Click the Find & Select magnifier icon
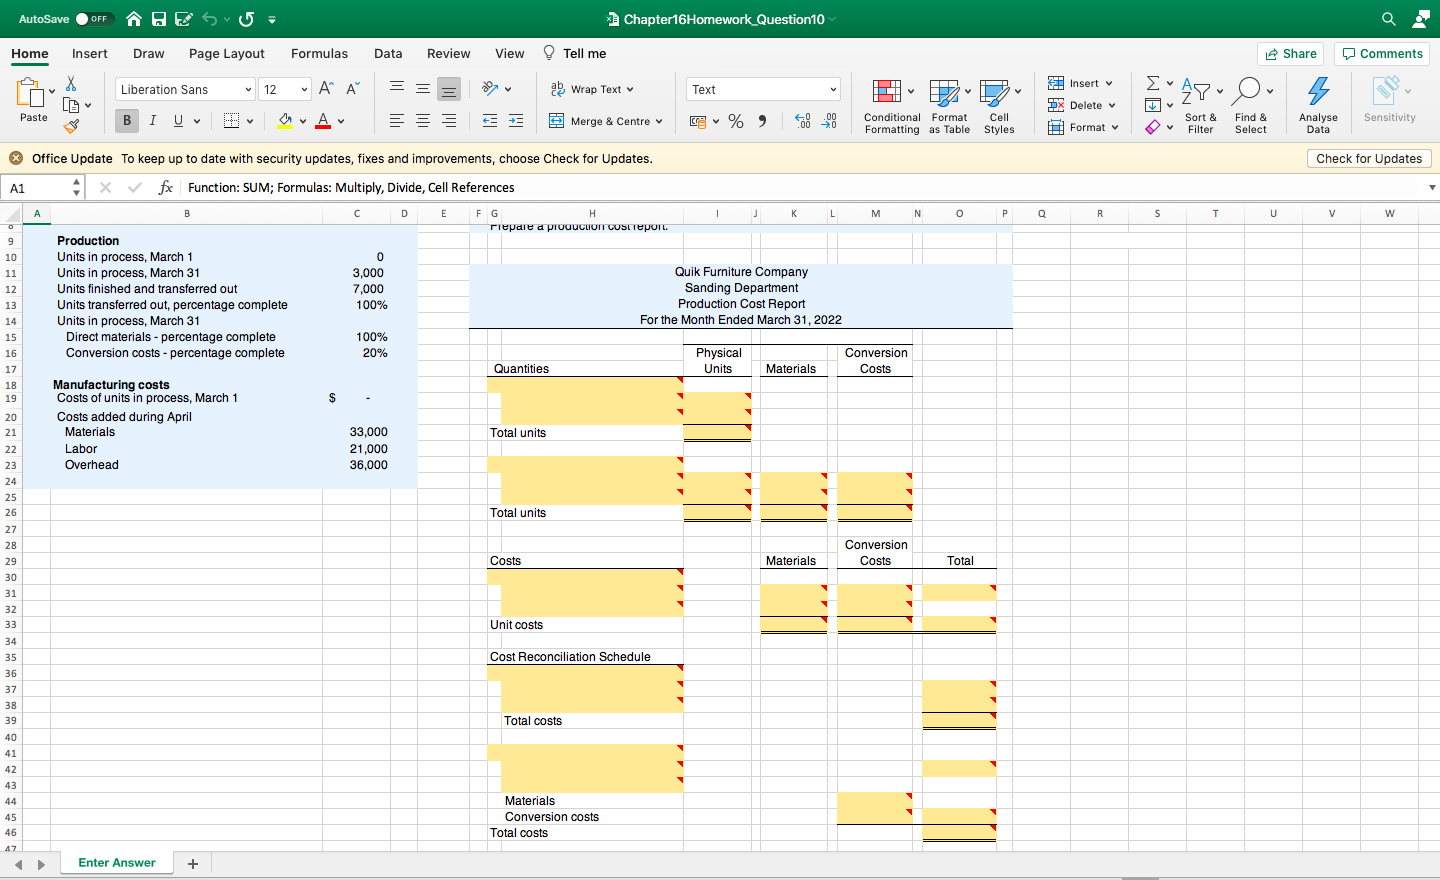 pyautogui.click(x=1247, y=91)
